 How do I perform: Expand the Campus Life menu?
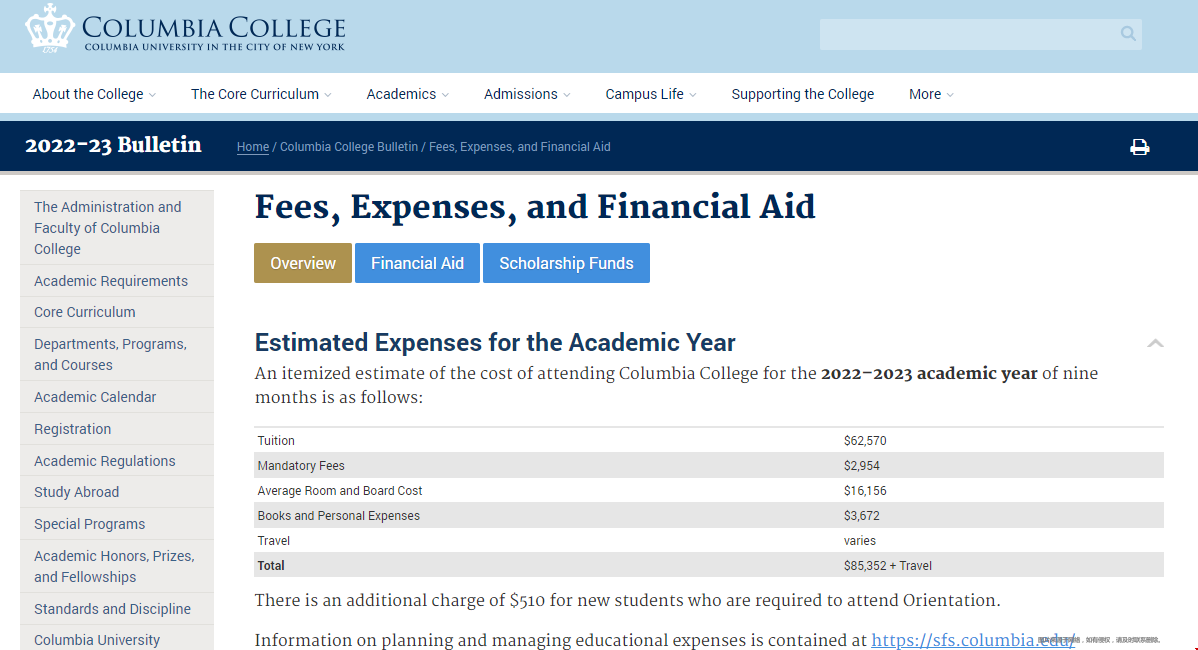(x=650, y=94)
